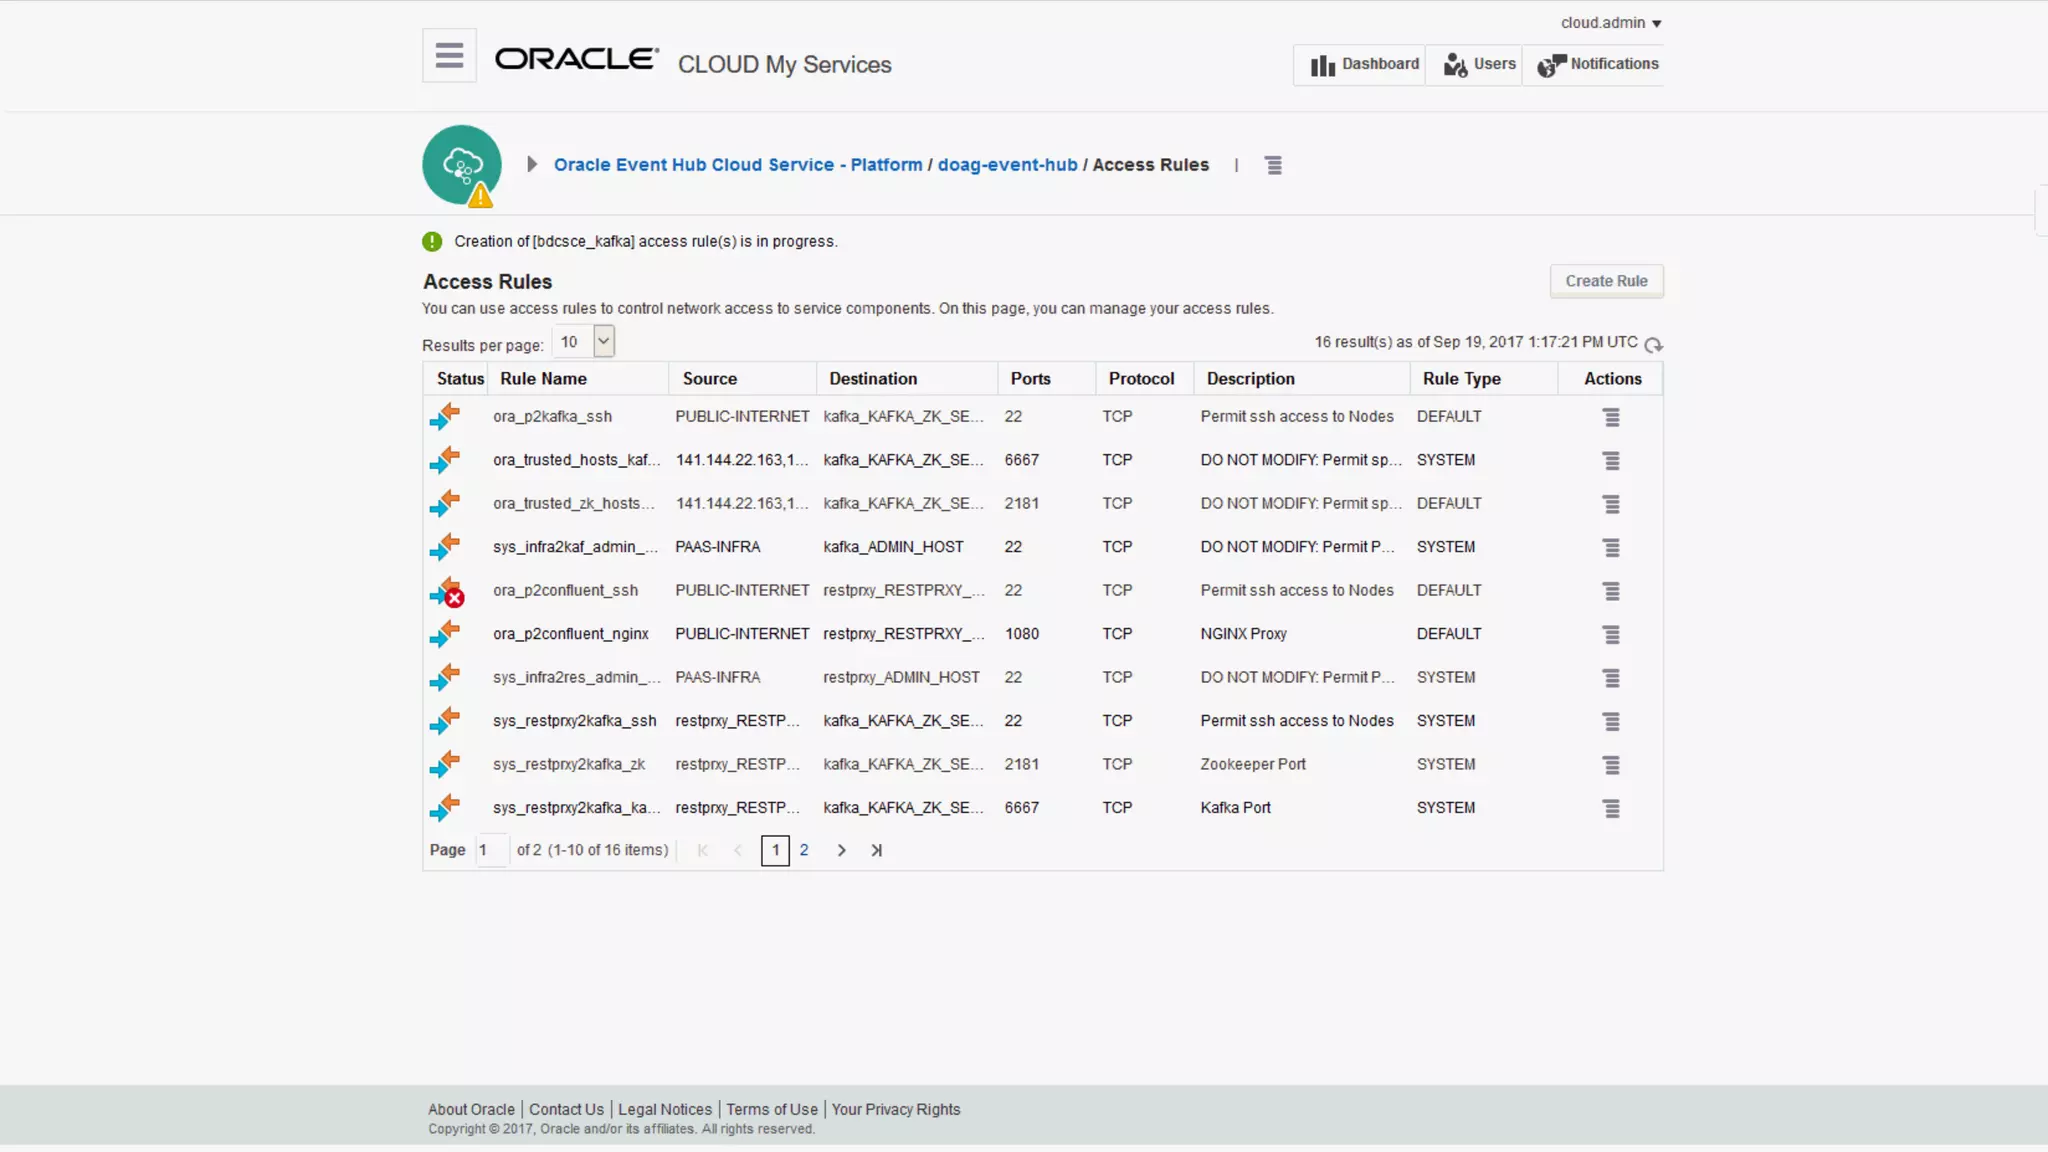Click 'NGINX Proxy' description cell
The height and width of the screenshot is (1152, 2048).
tap(1243, 634)
